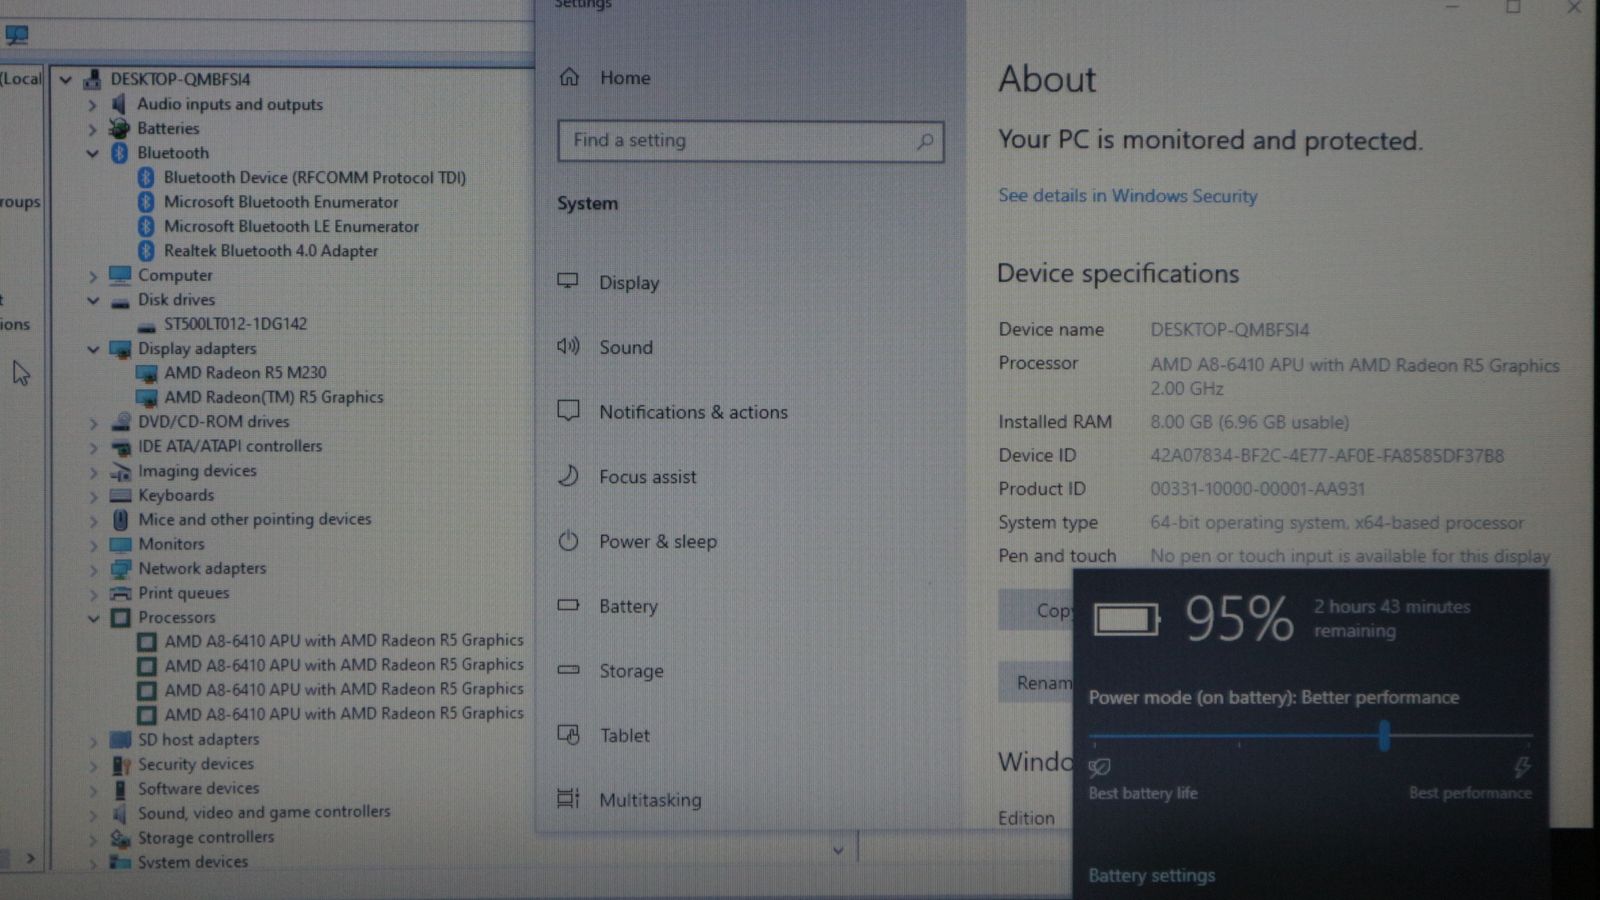The image size is (1600, 900).
Task: Click the search magnifier in Find a setting
Action: (925, 142)
